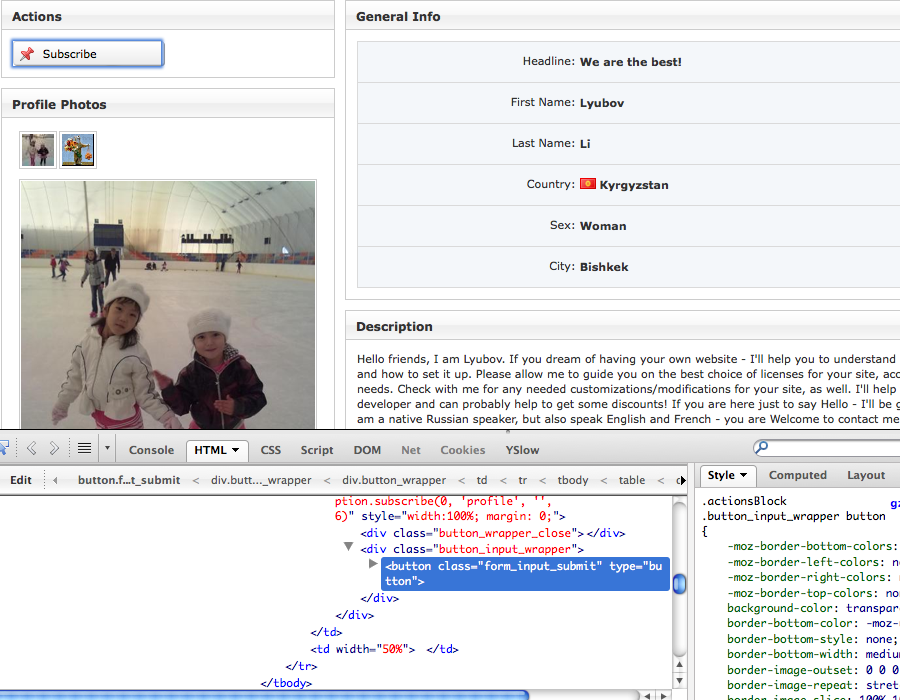Click the magnifier icon in Firebug search

(762, 448)
